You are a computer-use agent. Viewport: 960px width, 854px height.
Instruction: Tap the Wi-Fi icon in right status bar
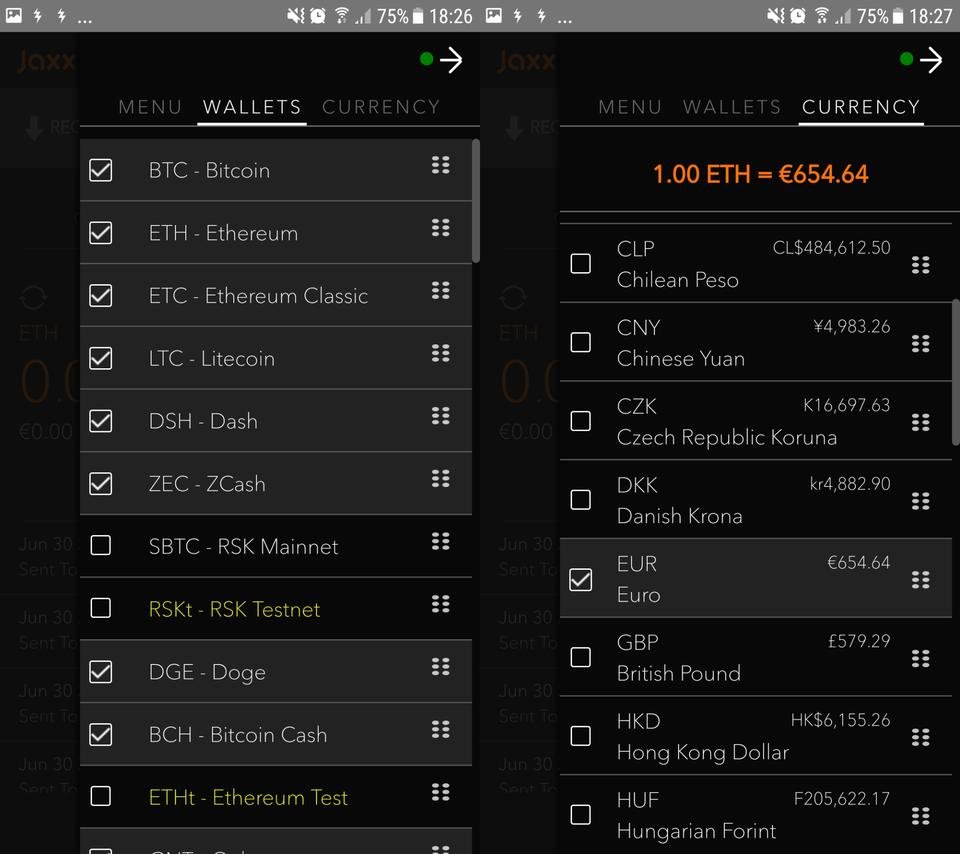pos(822,15)
